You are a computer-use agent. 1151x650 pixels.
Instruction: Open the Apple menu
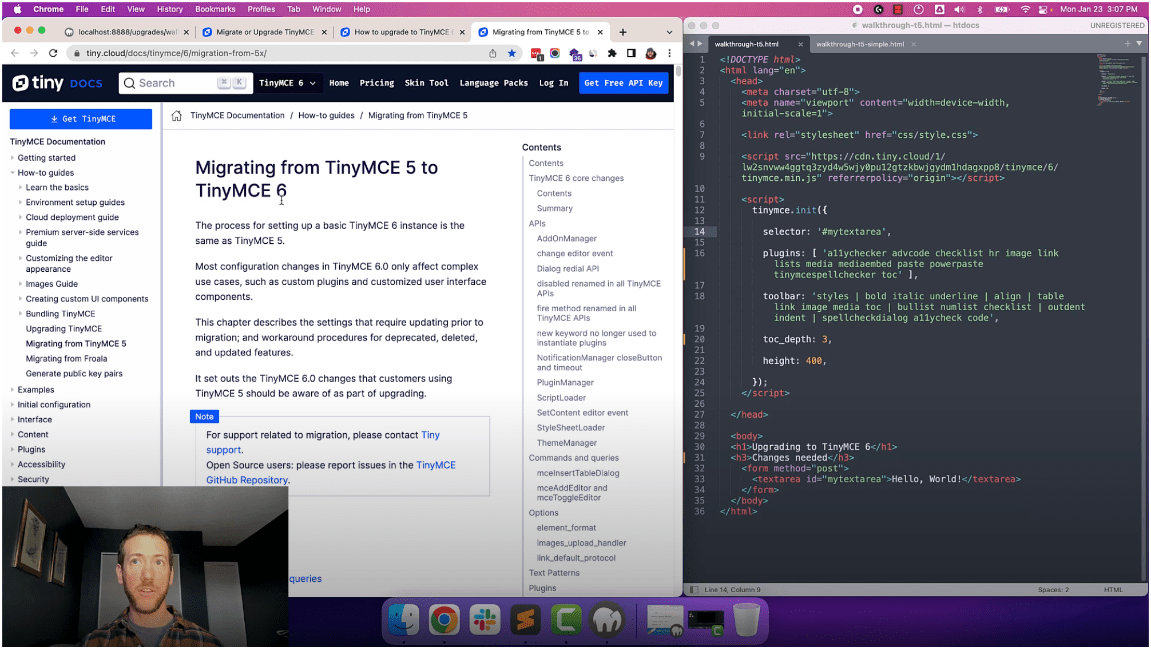click(x=17, y=10)
